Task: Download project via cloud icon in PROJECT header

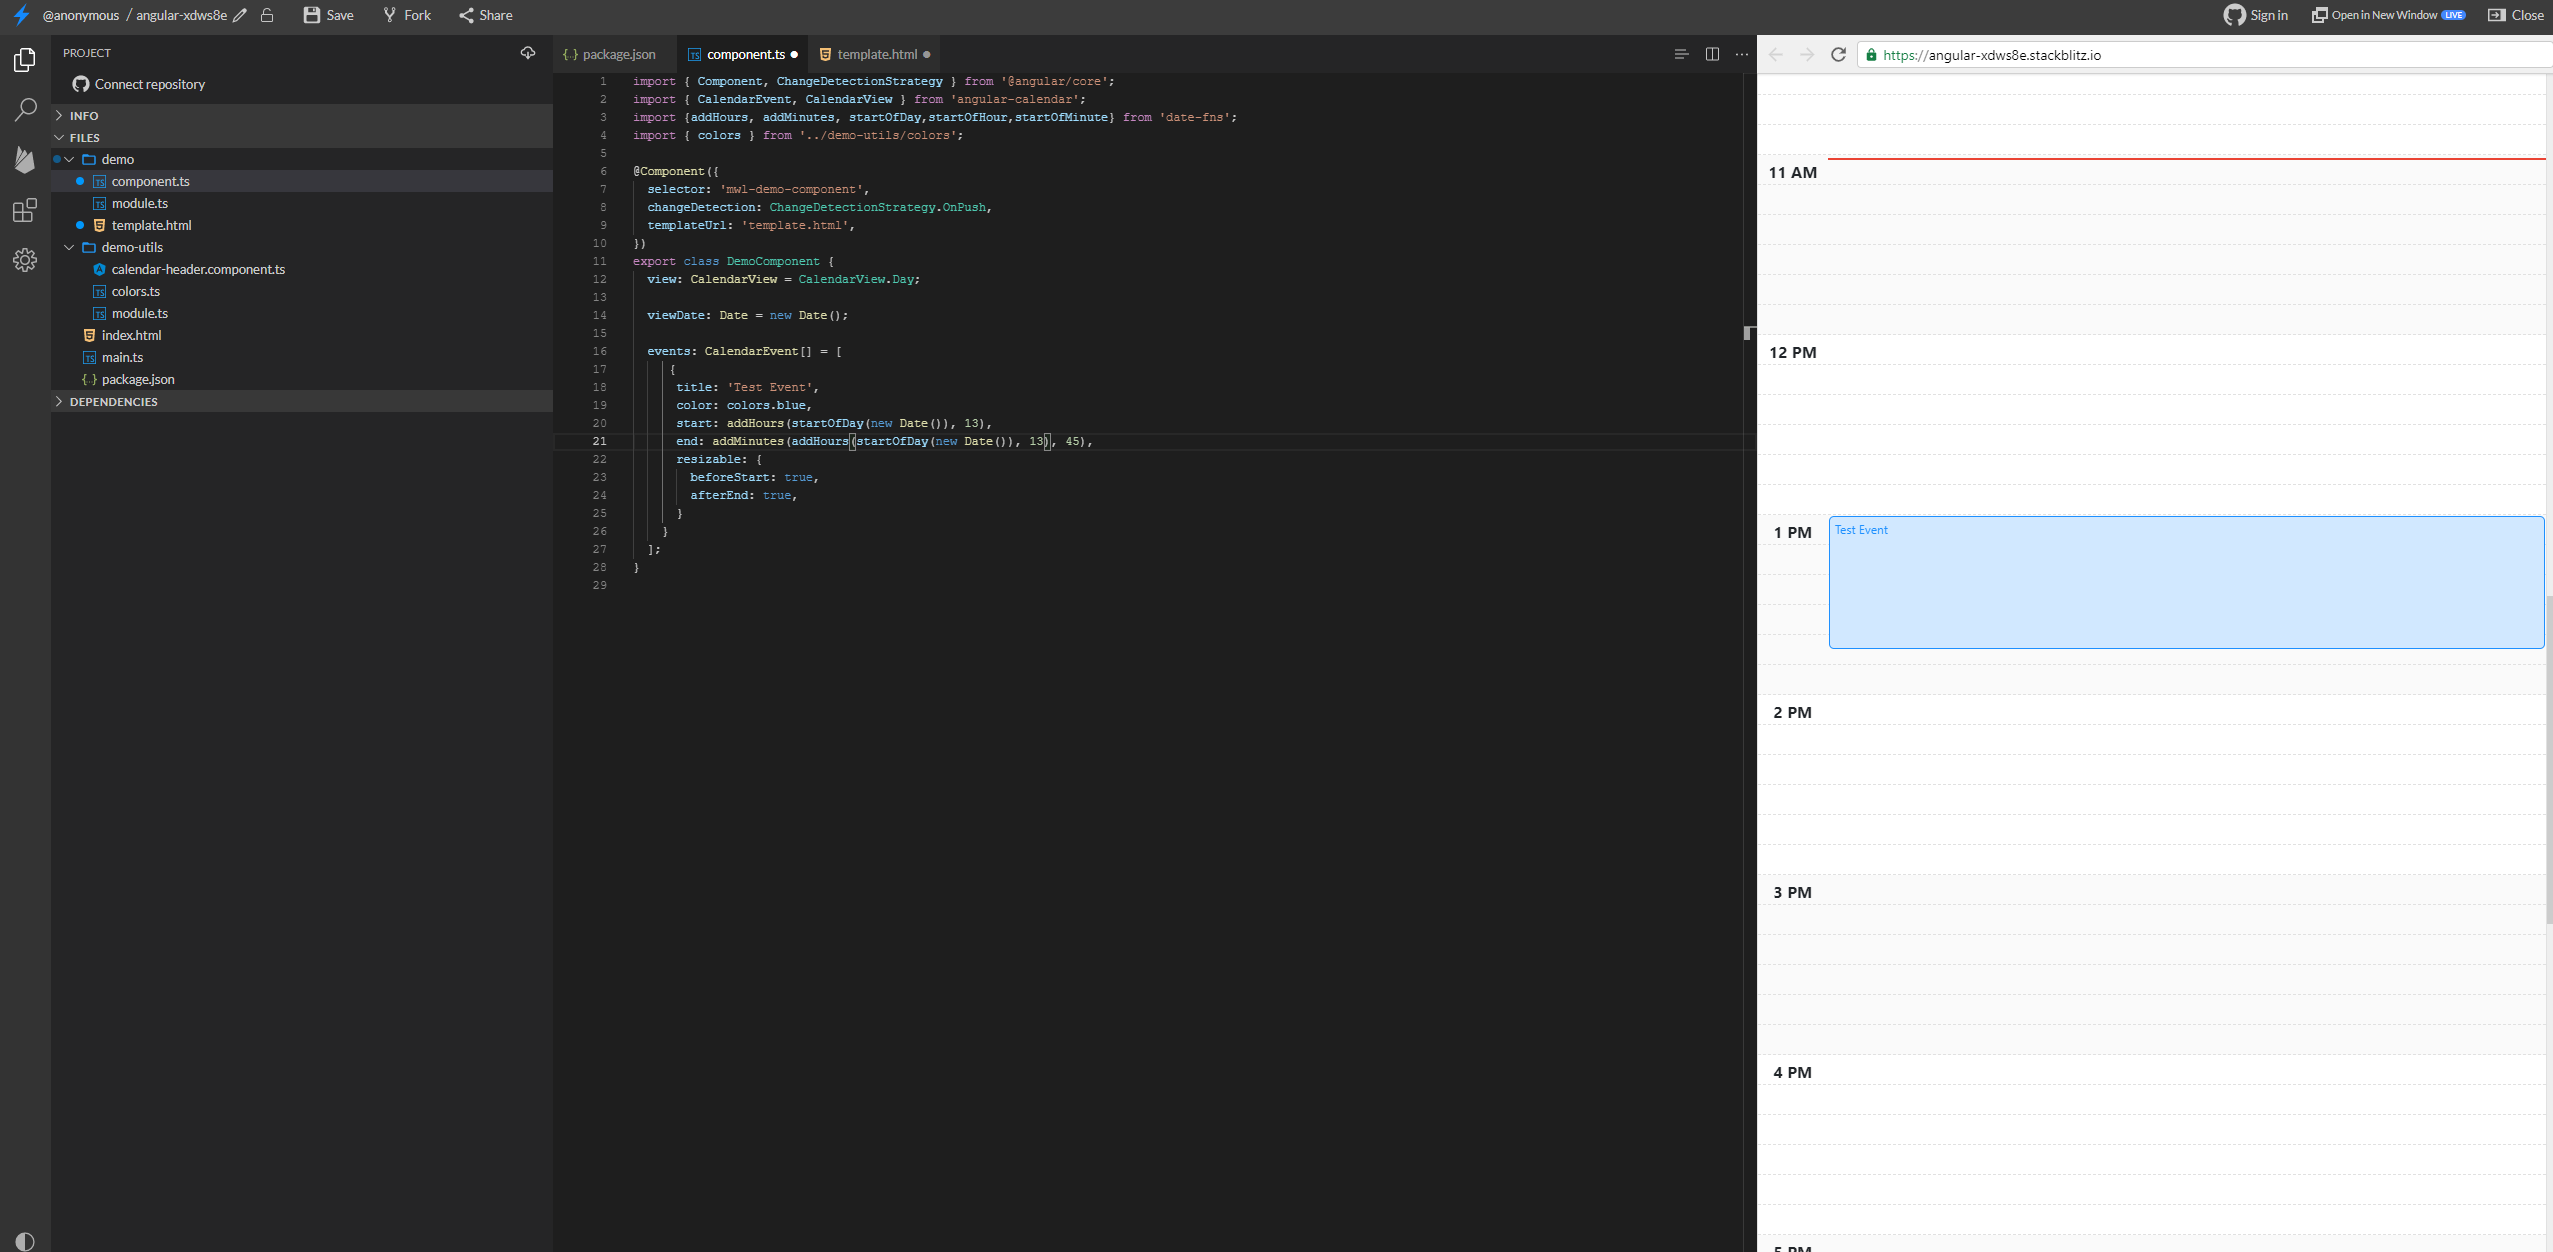Action: point(528,53)
